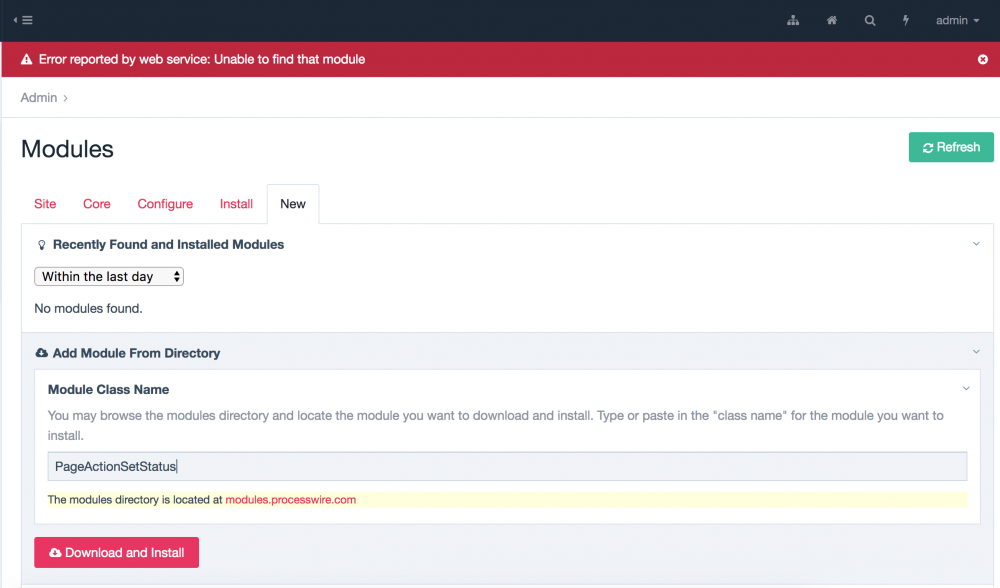This screenshot has height=588, width=1000.
Task: Click the Download and Install button
Action: click(116, 553)
